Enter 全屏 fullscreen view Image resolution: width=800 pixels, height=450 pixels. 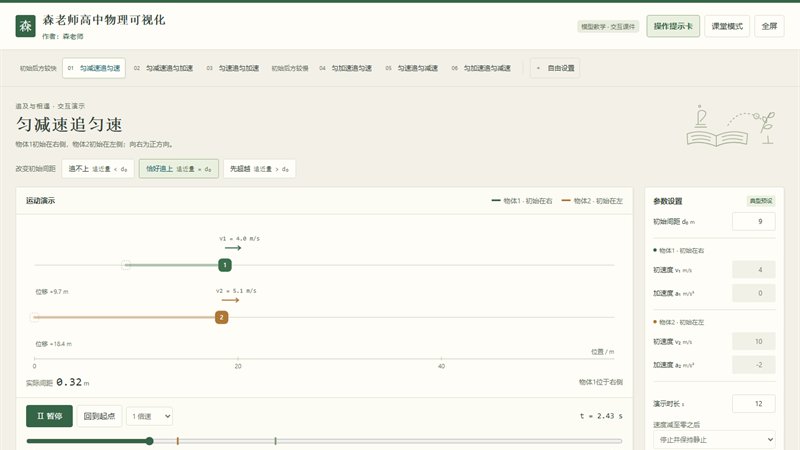(x=769, y=26)
